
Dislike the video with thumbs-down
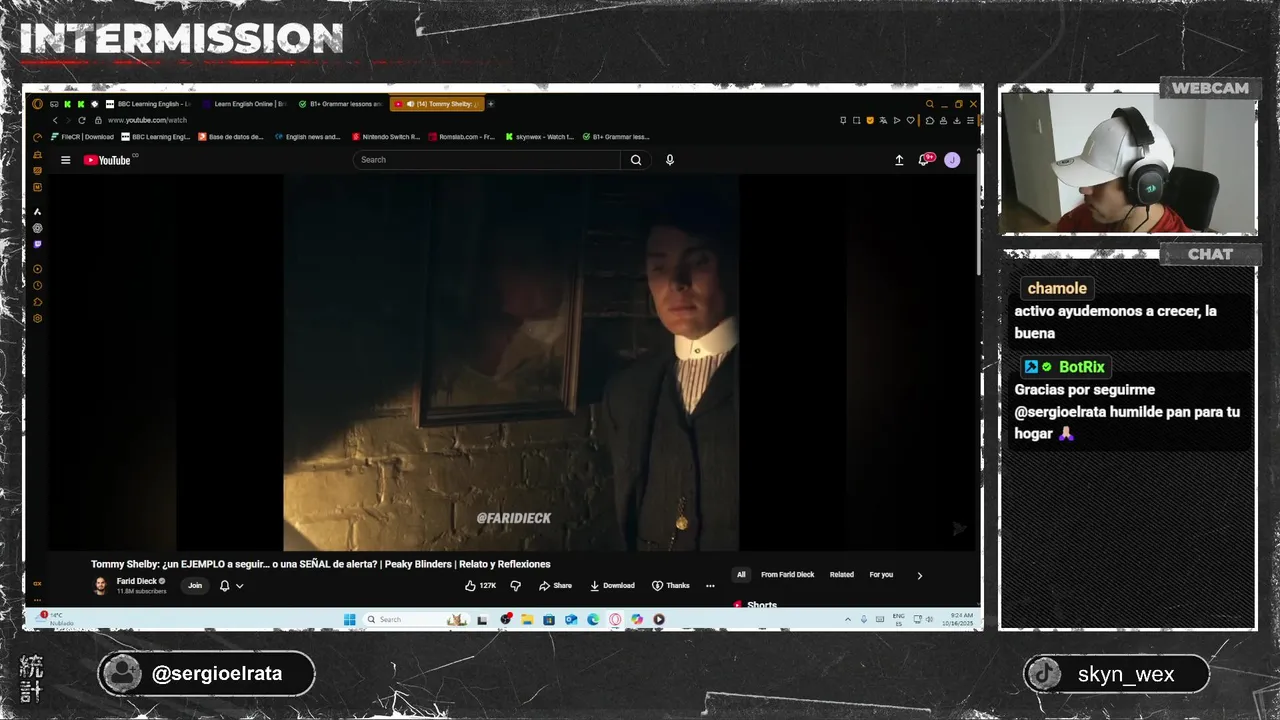(516, 586)
